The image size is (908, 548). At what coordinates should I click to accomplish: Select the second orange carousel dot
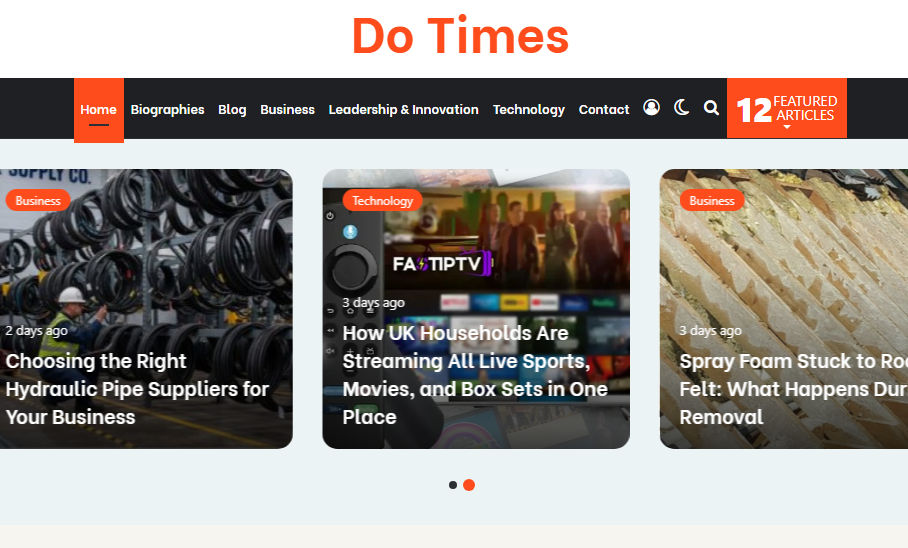coord(469,485)
